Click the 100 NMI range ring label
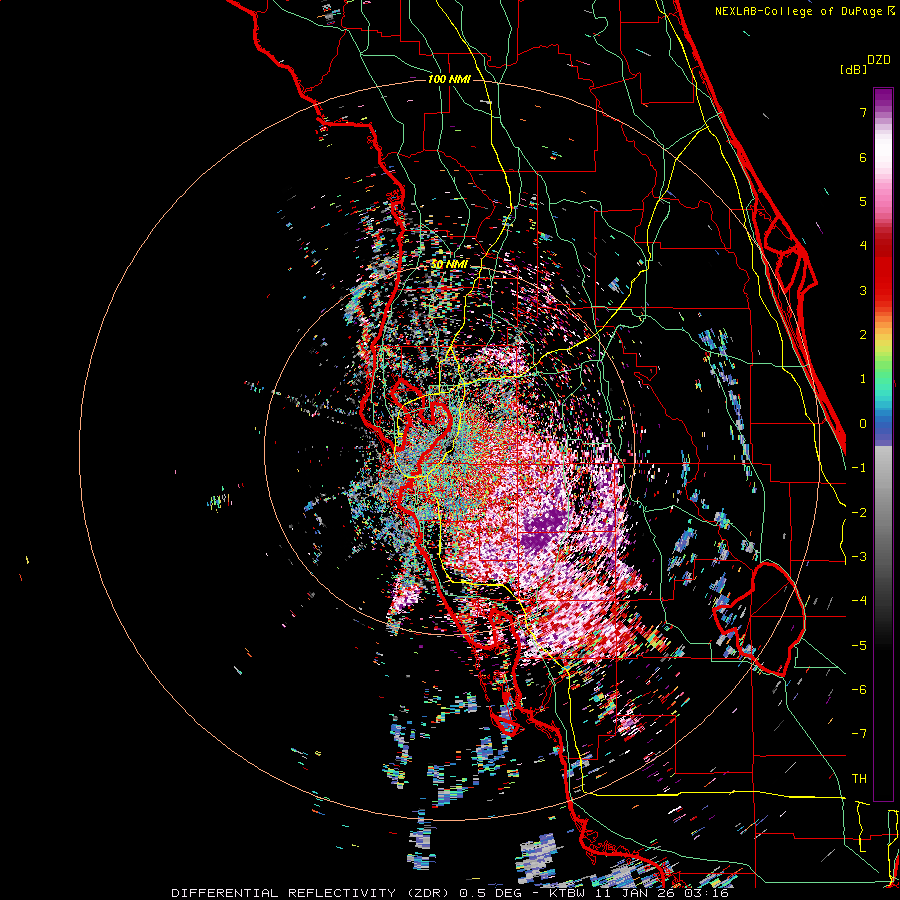900x900 pixels. (x=449, y=79)
